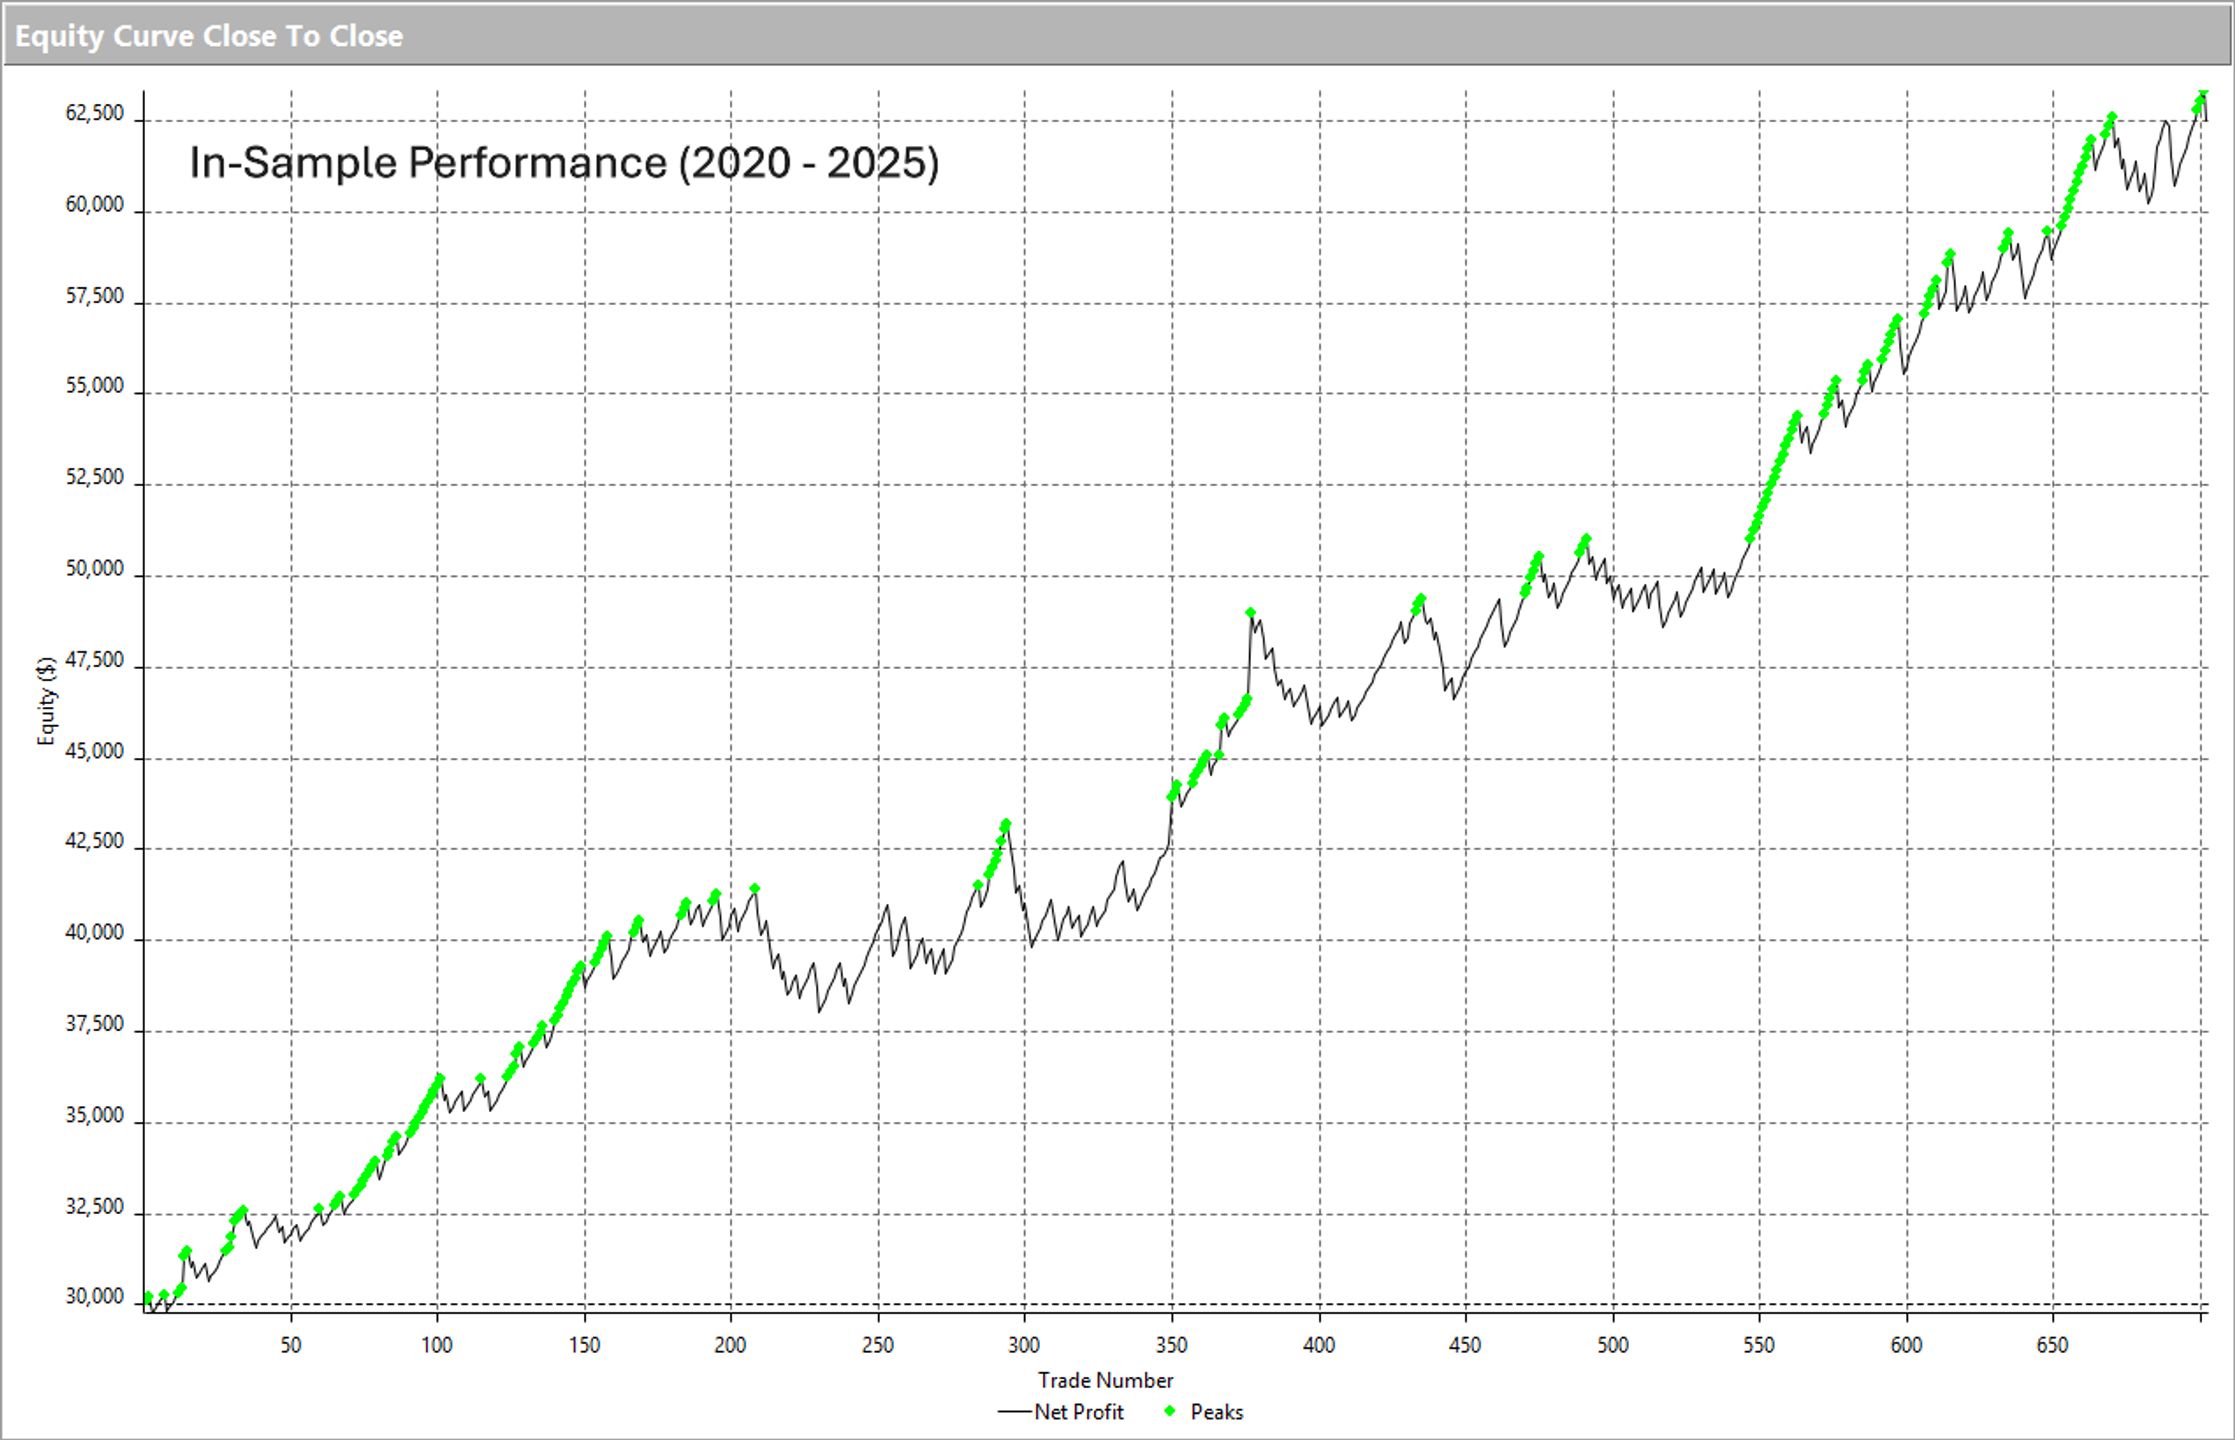Click the 60,000 equity axis label
2235x1440 pixels.
[x=95, y=205]
